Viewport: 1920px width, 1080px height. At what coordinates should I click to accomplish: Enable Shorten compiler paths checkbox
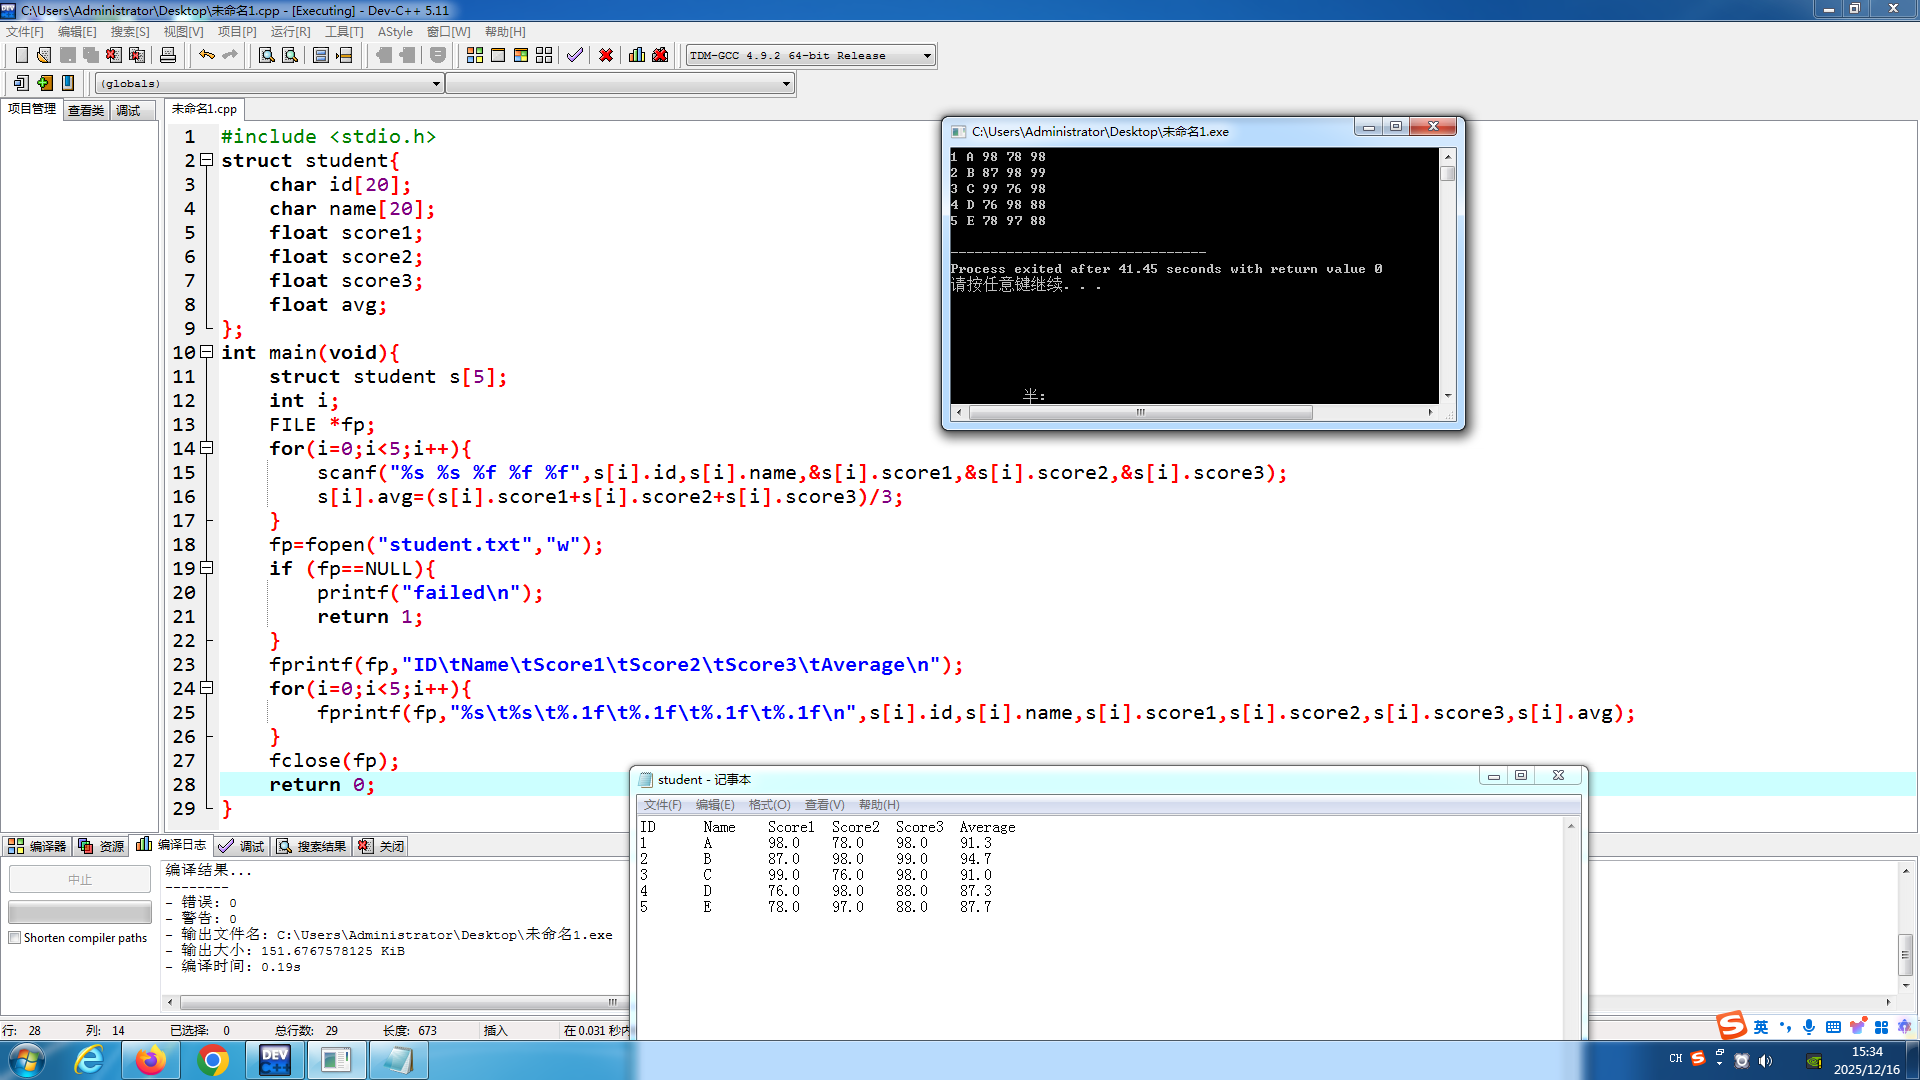pyautogui.click(x=15, y=938)
